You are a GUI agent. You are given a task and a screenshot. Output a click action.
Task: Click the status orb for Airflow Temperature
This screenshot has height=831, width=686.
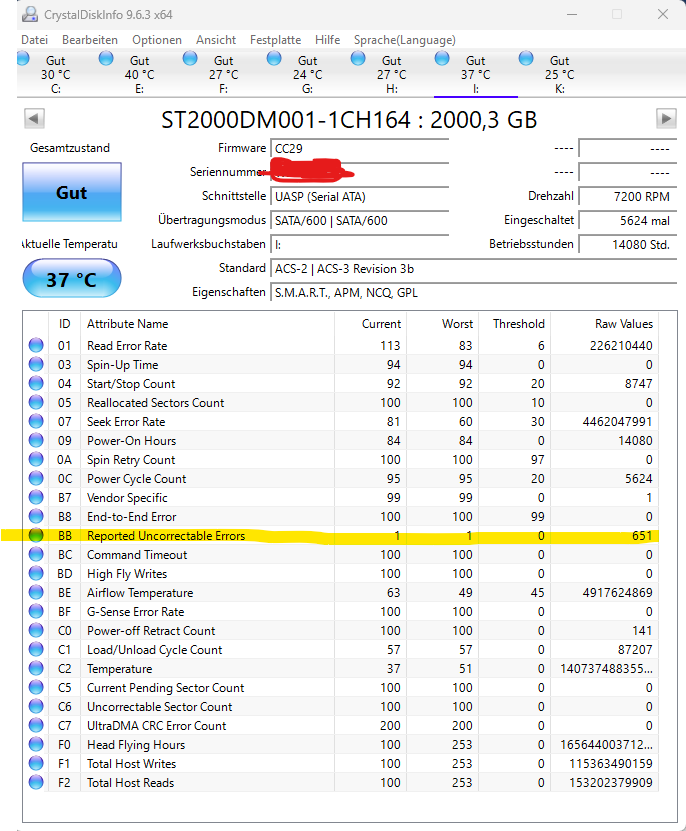tap(36, 593)
